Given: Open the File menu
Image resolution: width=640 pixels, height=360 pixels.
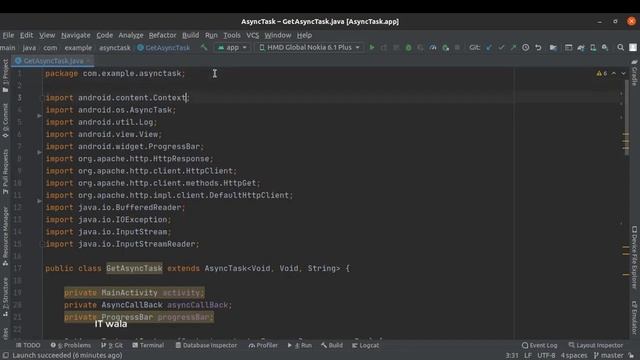Looking at the screenshot, I should 8,36.
